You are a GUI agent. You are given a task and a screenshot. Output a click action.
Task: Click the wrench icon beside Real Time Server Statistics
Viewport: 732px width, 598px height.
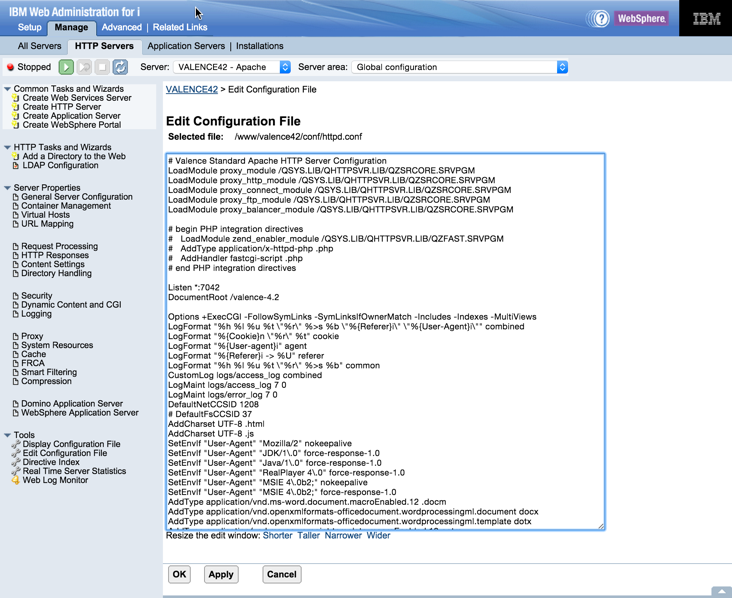tap(16, 471)
